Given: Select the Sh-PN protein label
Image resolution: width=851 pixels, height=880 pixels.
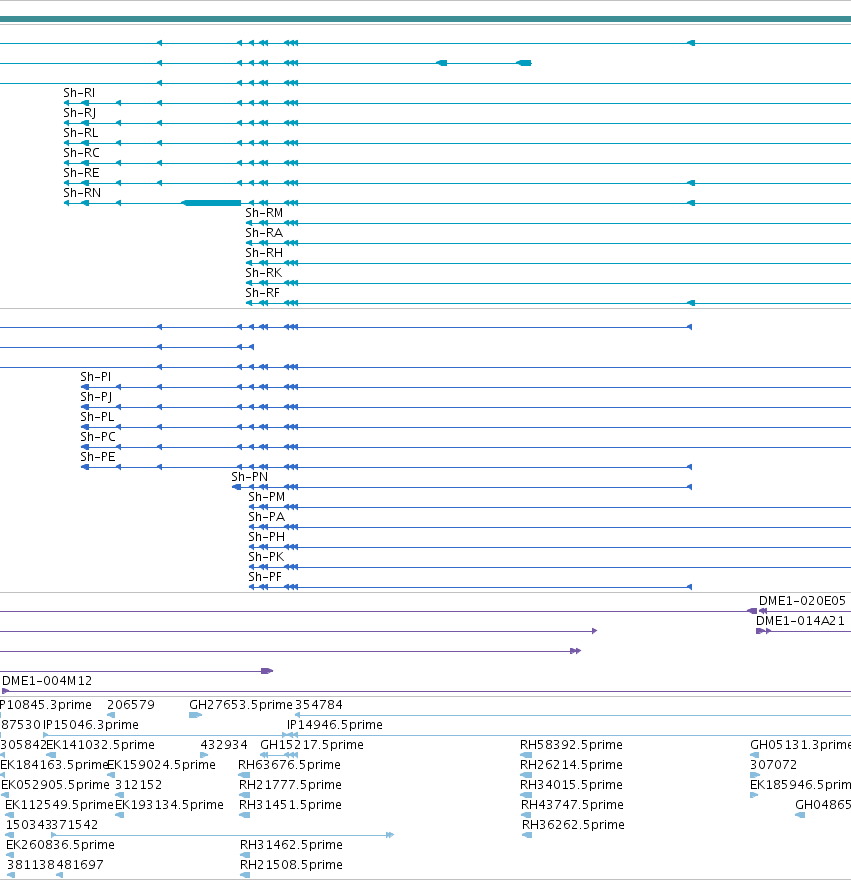Looking at the screenshot, I should tap(249, 477).
